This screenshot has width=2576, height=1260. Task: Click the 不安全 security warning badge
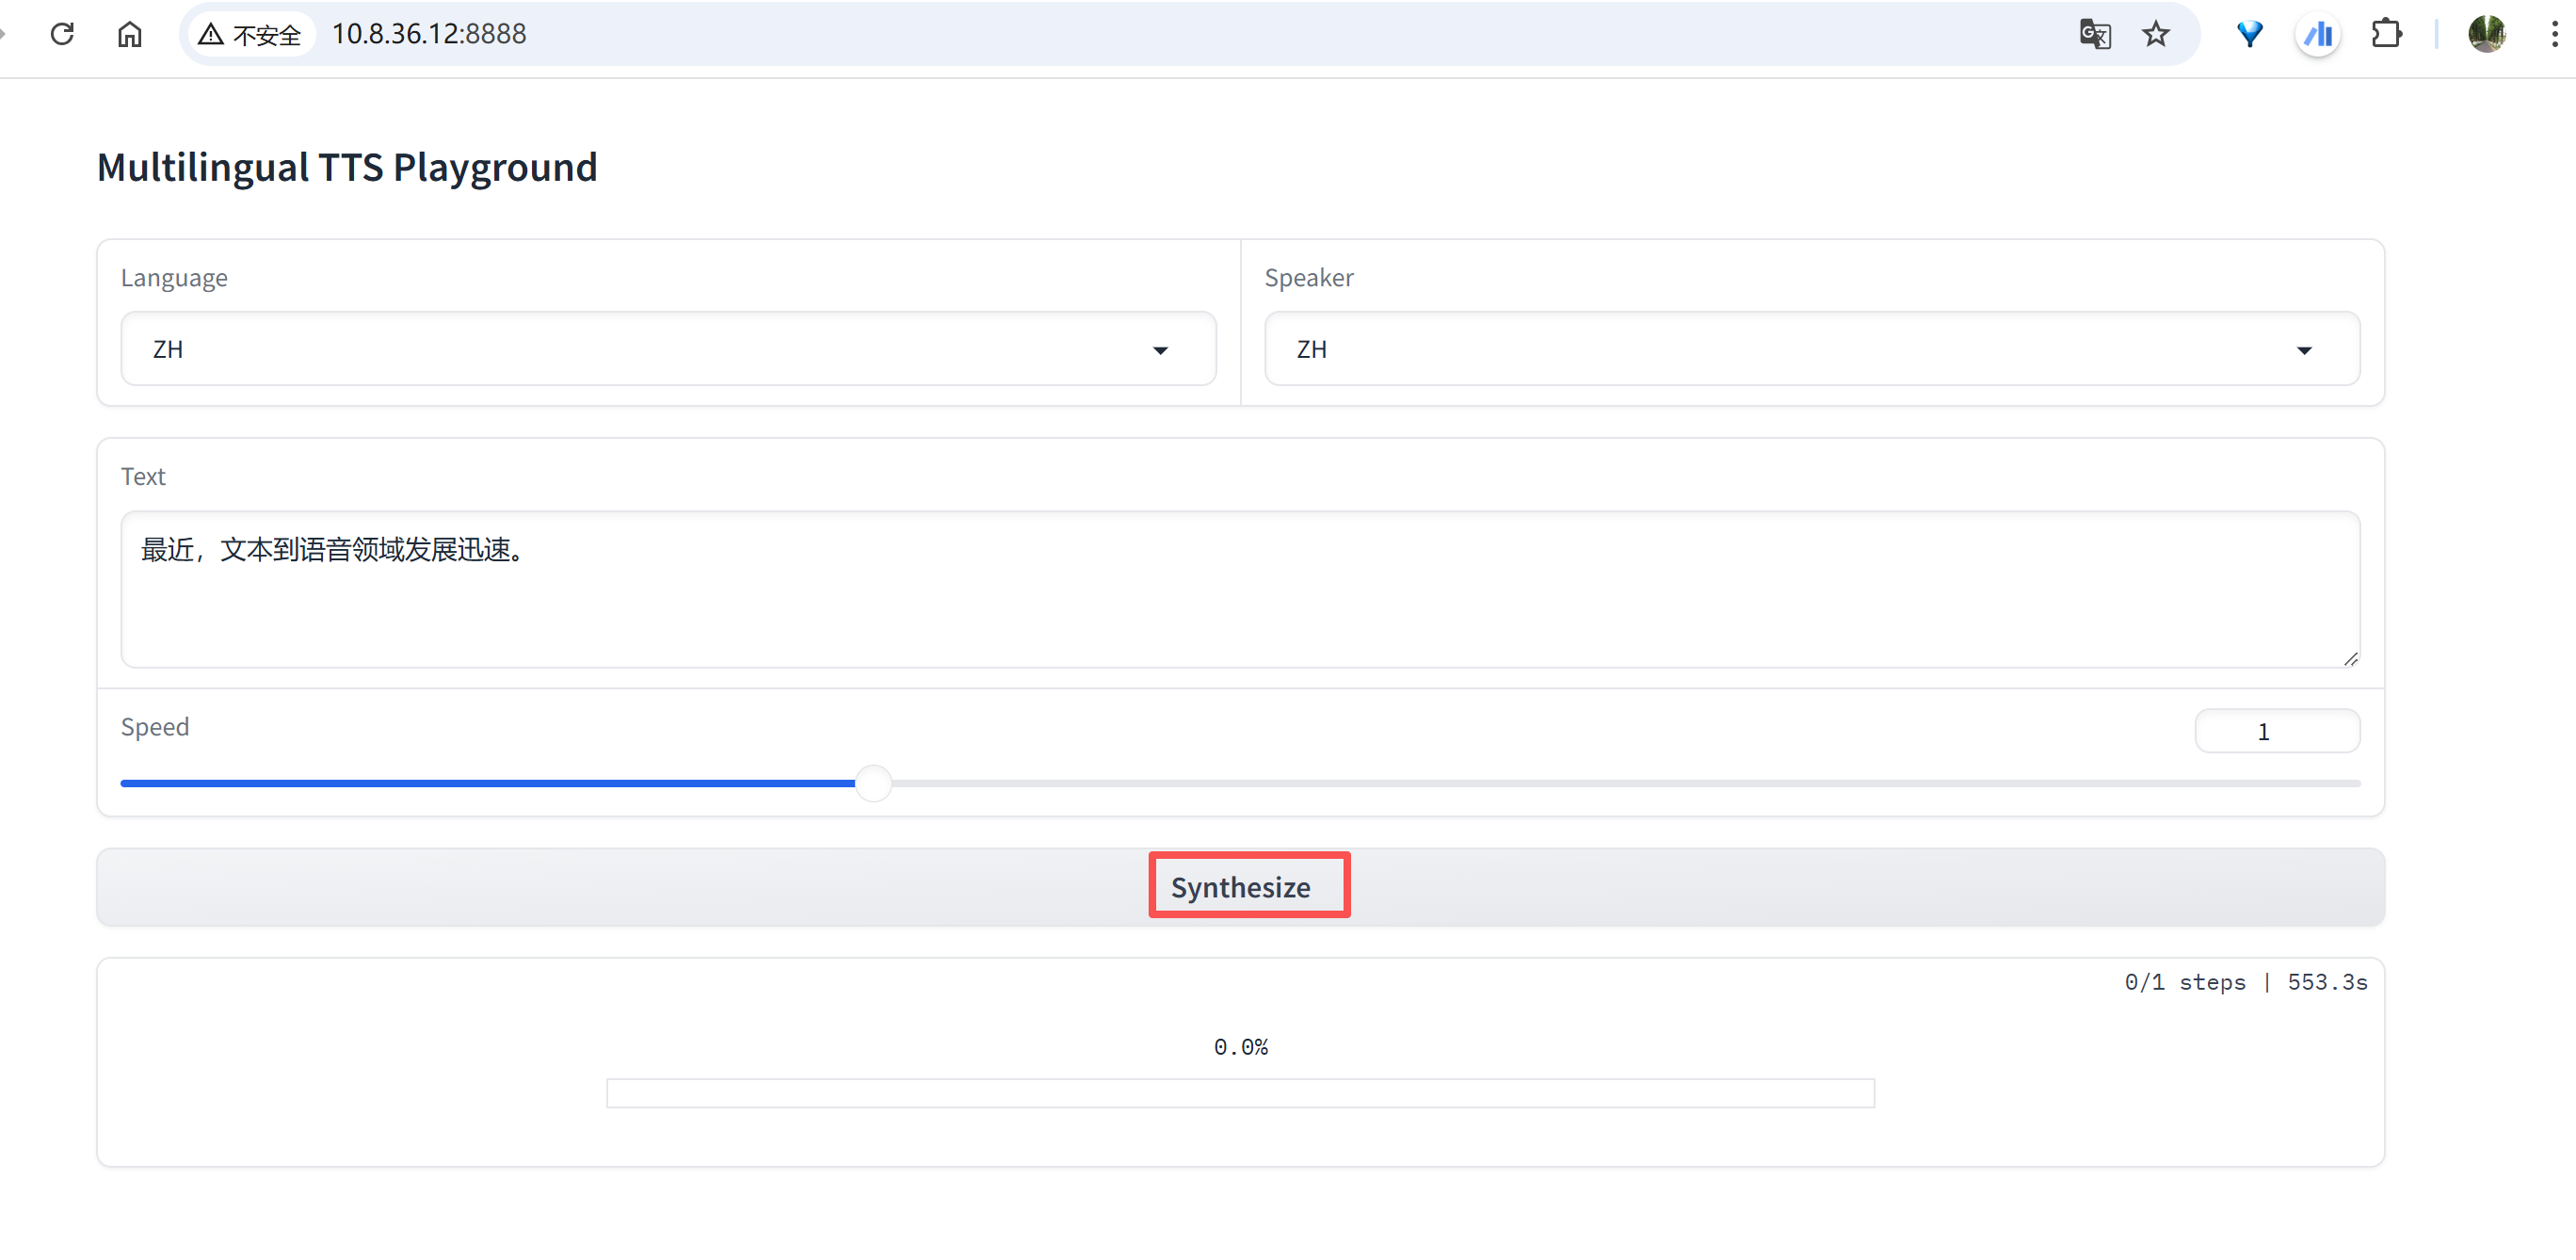coord(252,35)
